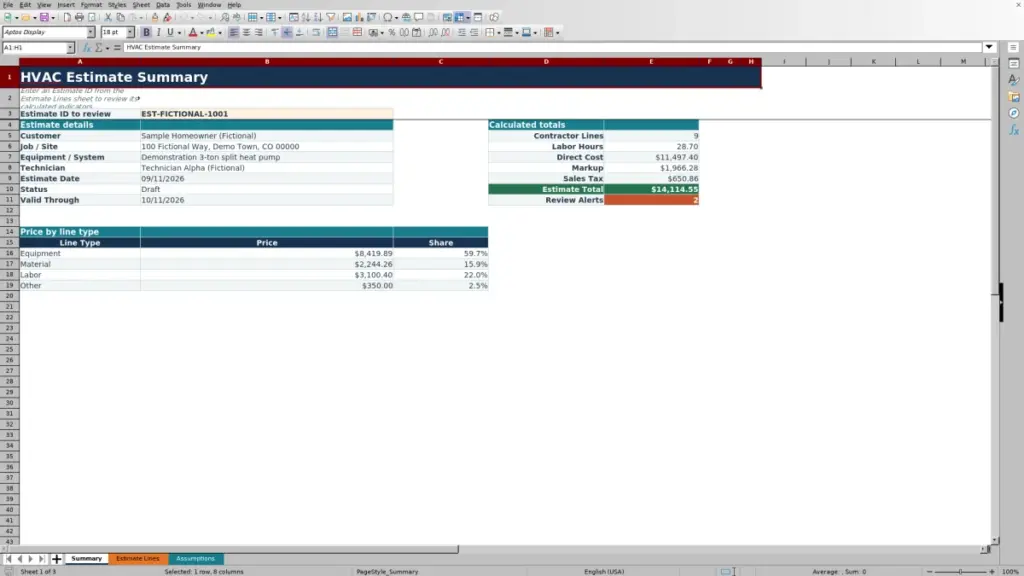1024x576 pixels.
Task: Open the Data menu
Action: [163, 5]
